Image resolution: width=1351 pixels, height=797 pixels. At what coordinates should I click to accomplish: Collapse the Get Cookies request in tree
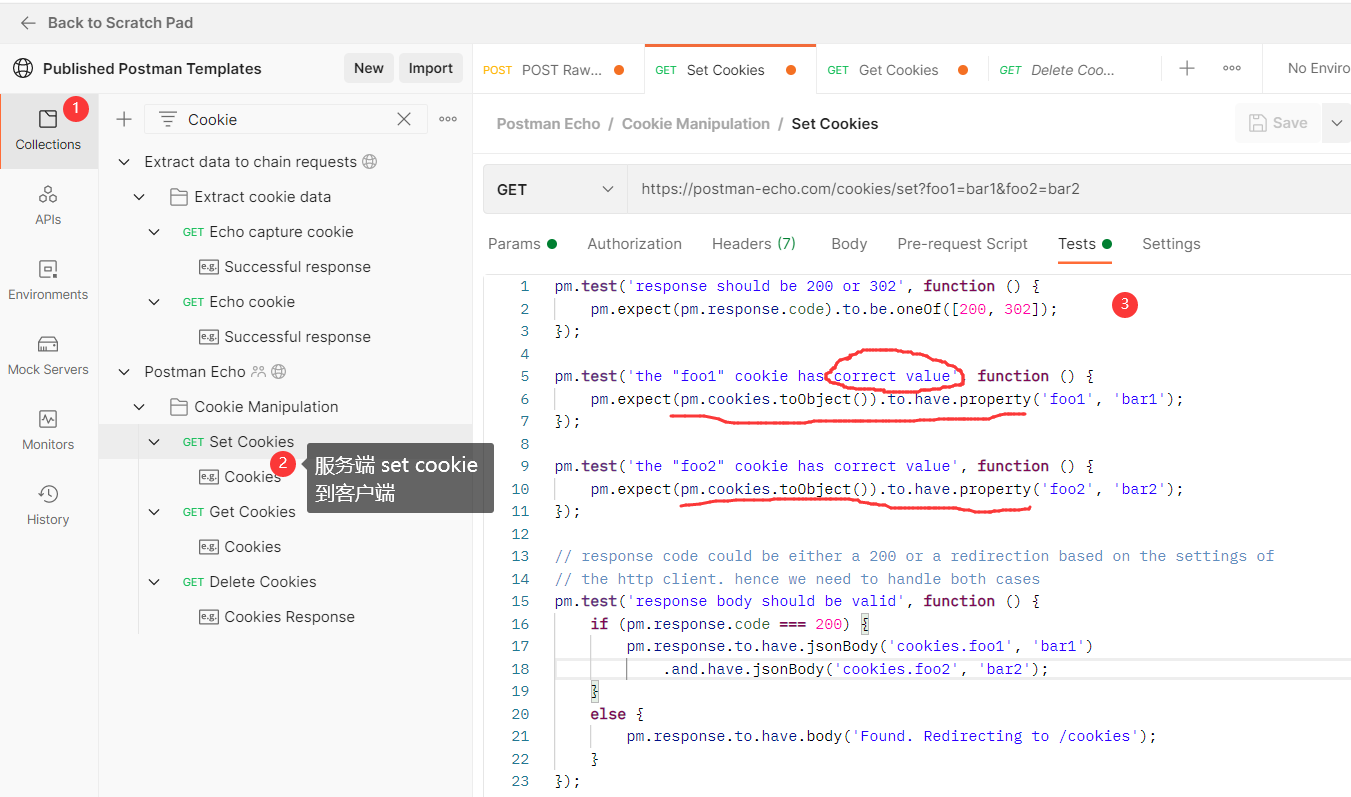click(154, 512)
